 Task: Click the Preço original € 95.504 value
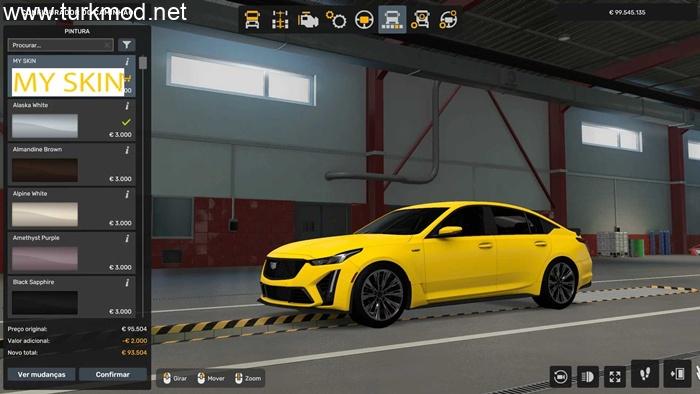click(134, 329)
